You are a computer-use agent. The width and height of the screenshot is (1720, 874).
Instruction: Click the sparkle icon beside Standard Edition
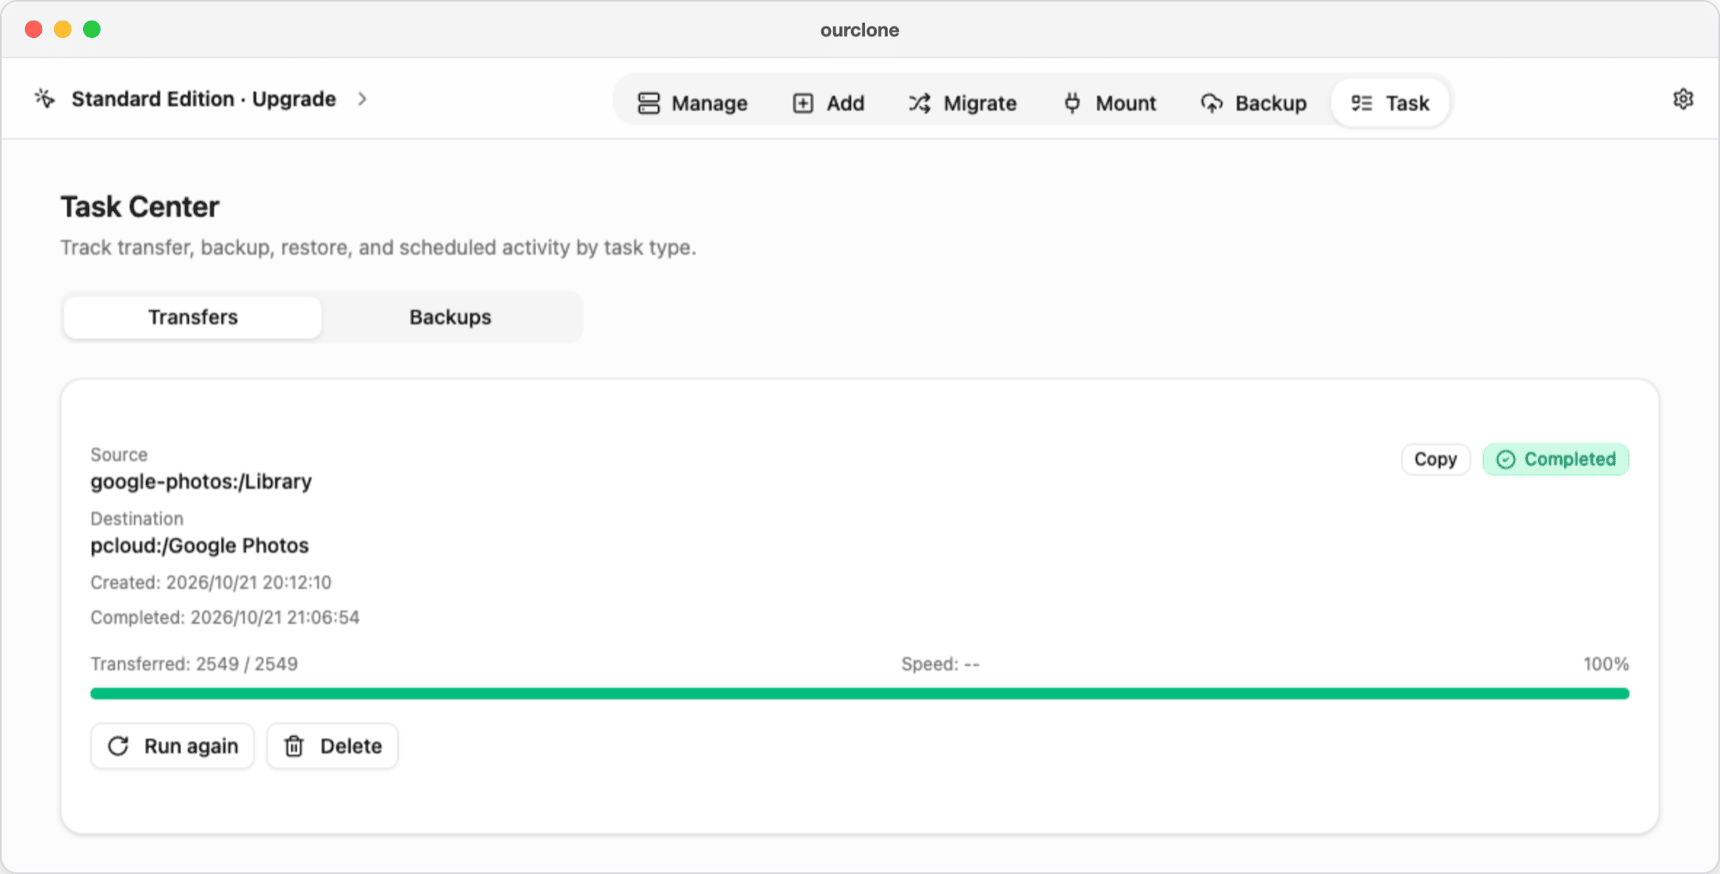pos(44,98)
